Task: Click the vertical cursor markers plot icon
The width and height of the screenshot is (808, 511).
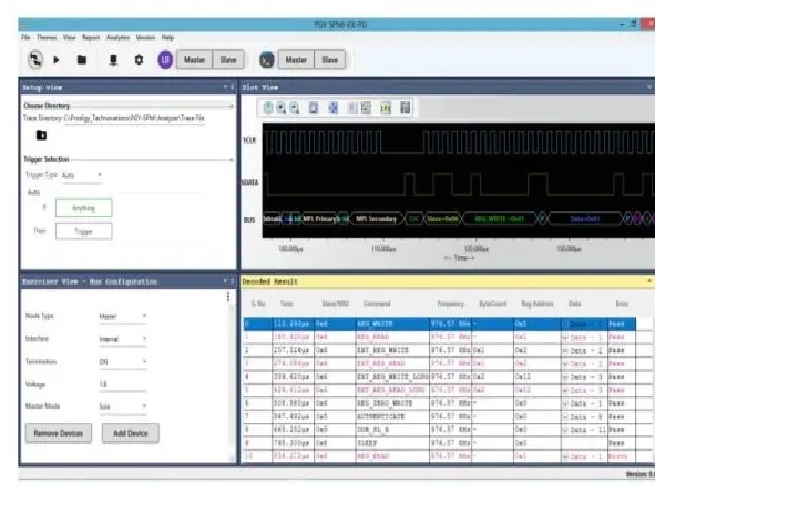Action: (x=352, y=108)
